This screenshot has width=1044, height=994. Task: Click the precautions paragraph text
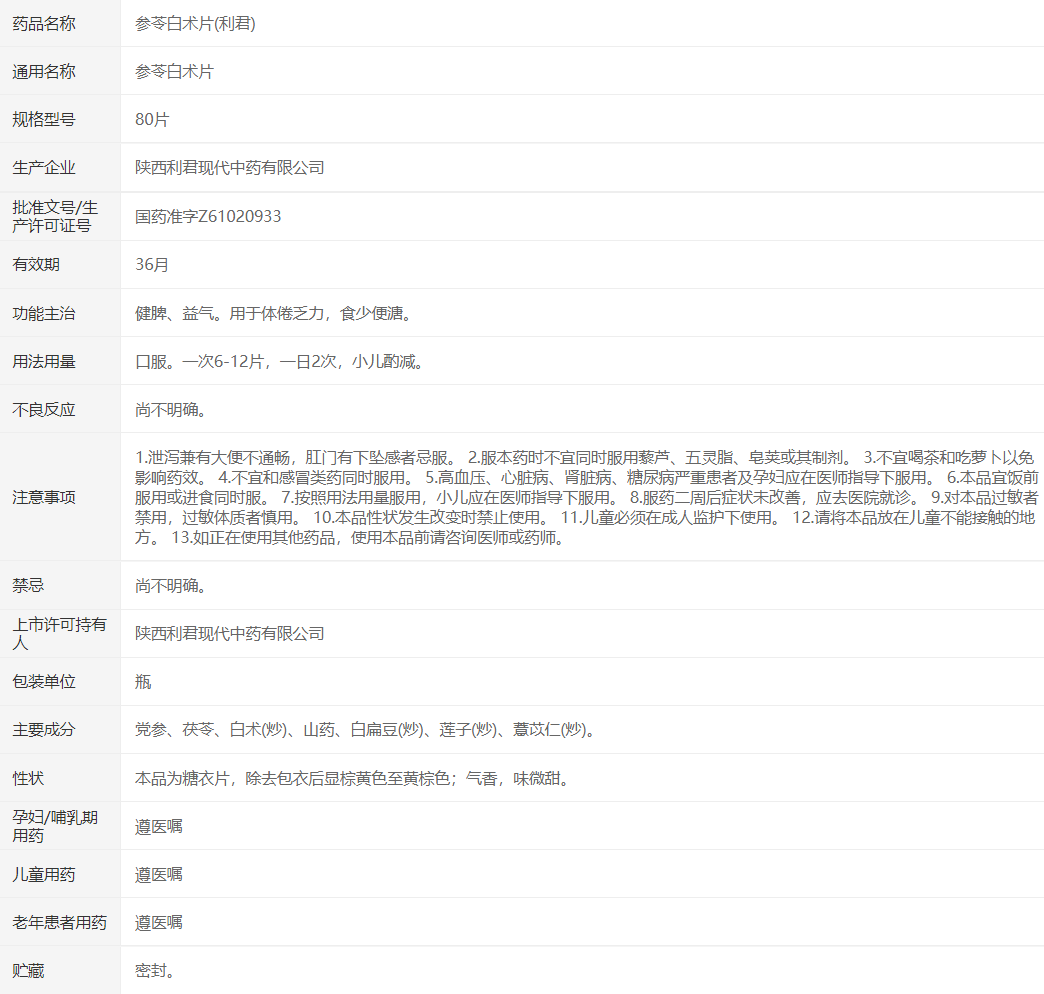[586, 498]
